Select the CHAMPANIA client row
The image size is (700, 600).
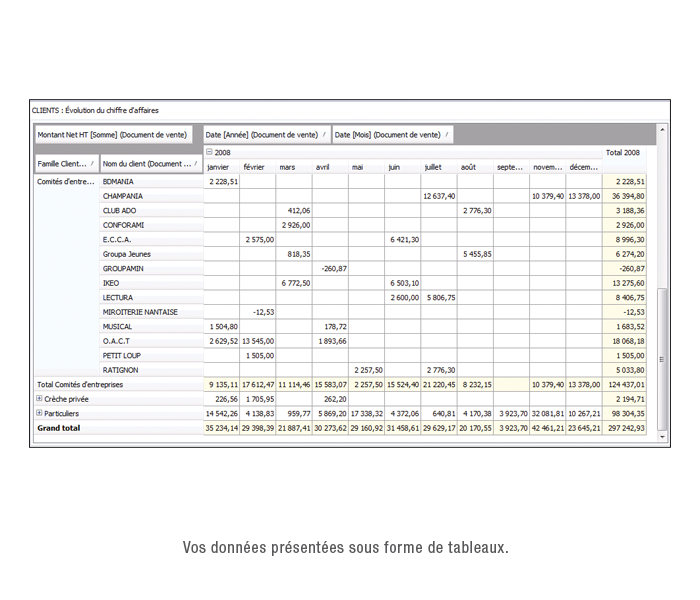click(x=123, y=196)
